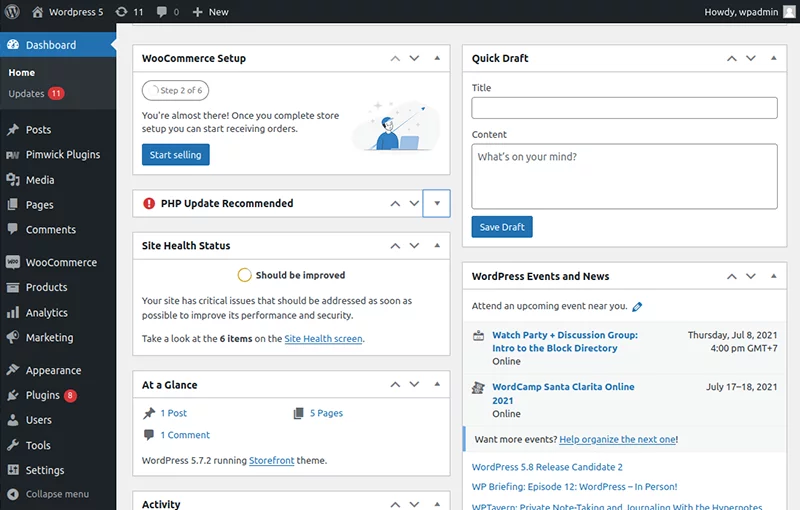The height and width of the screenshot is (510, 800).
Task: Move WordPress Events and News panel up
Action: point(732,276)
